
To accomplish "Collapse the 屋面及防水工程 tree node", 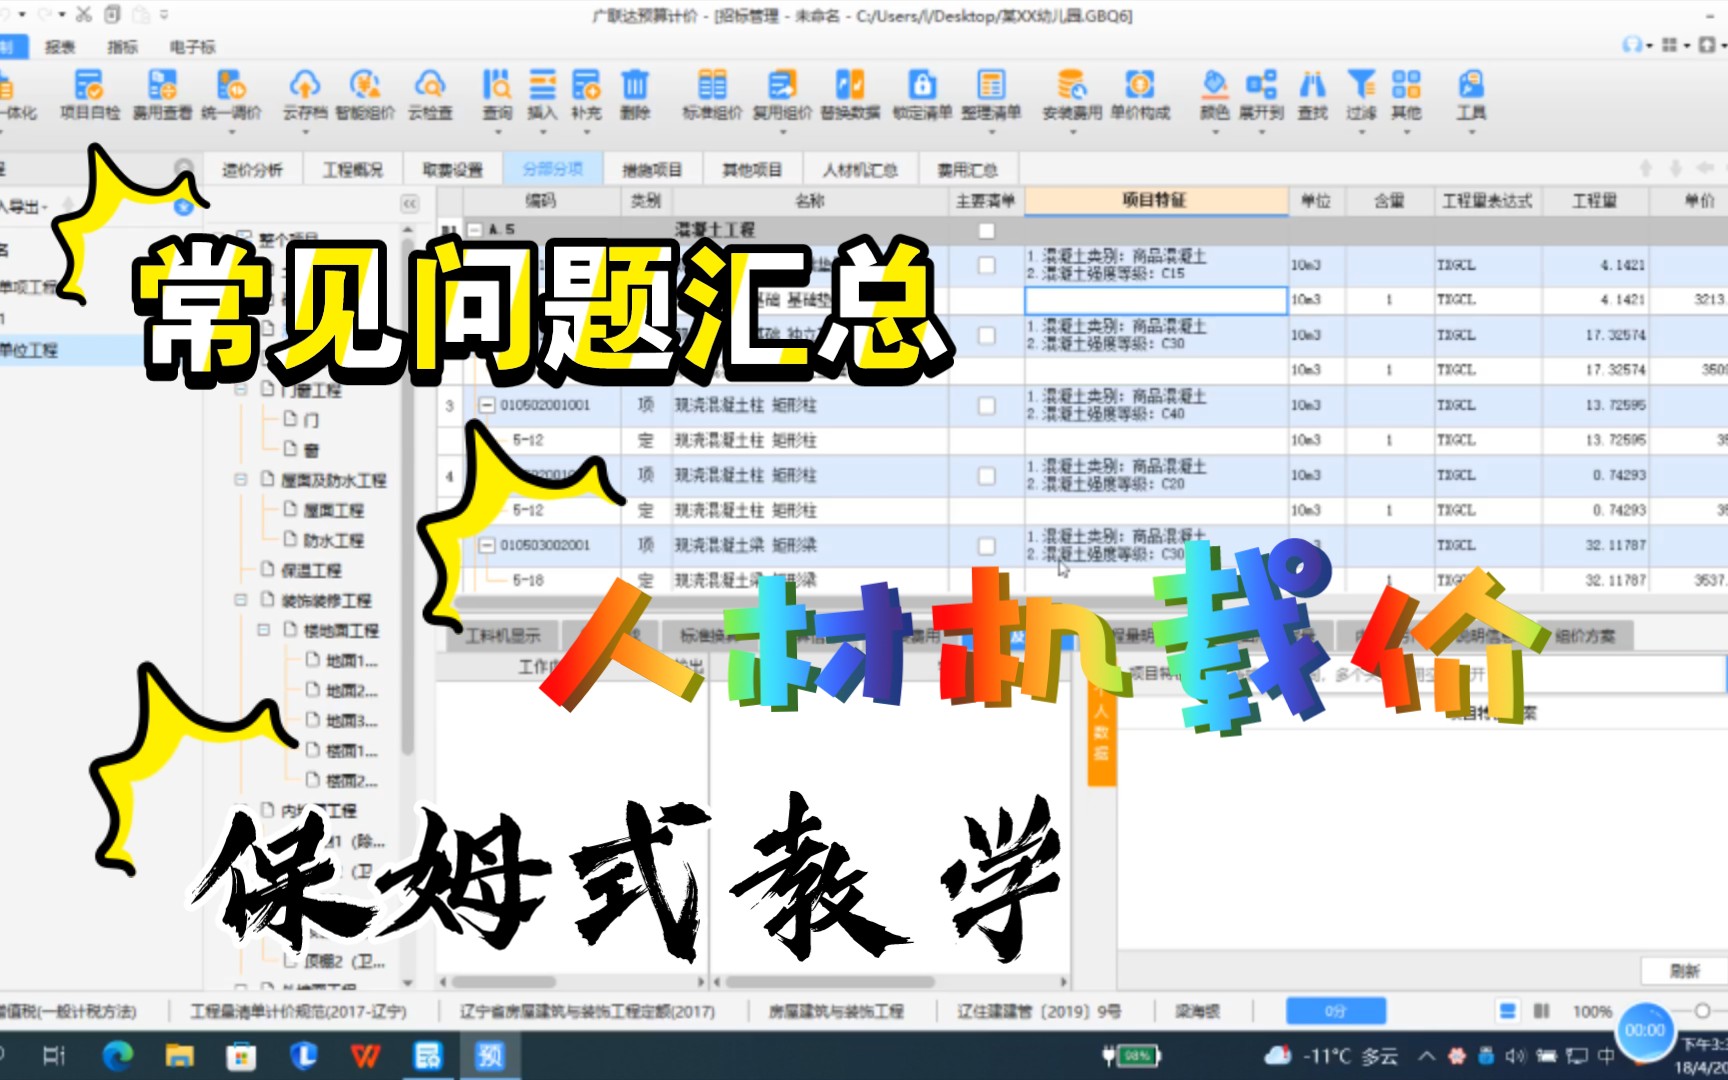I will pyautogui.click(x=241, y=480).
